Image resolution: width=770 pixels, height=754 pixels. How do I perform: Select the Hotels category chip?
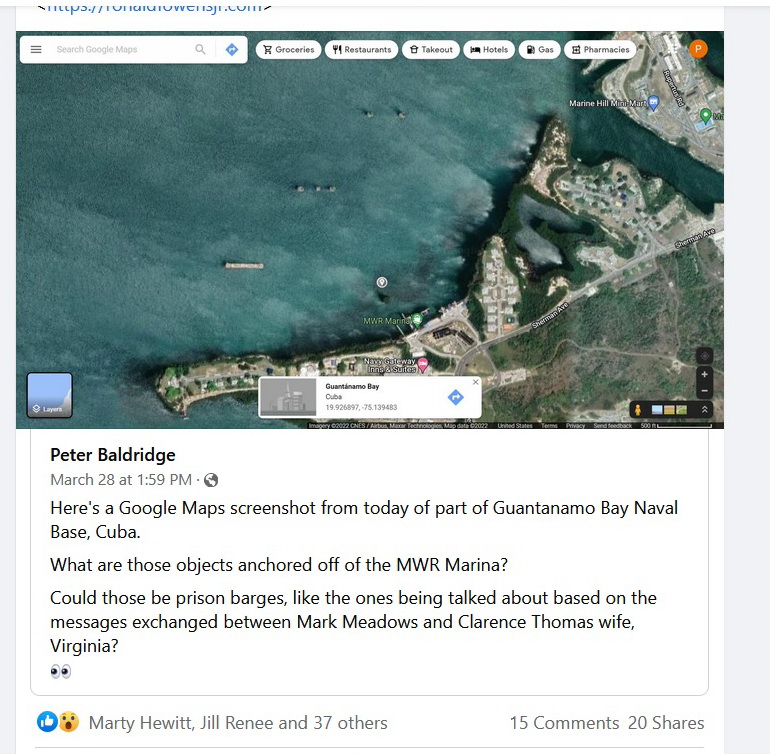click(489, 50)
